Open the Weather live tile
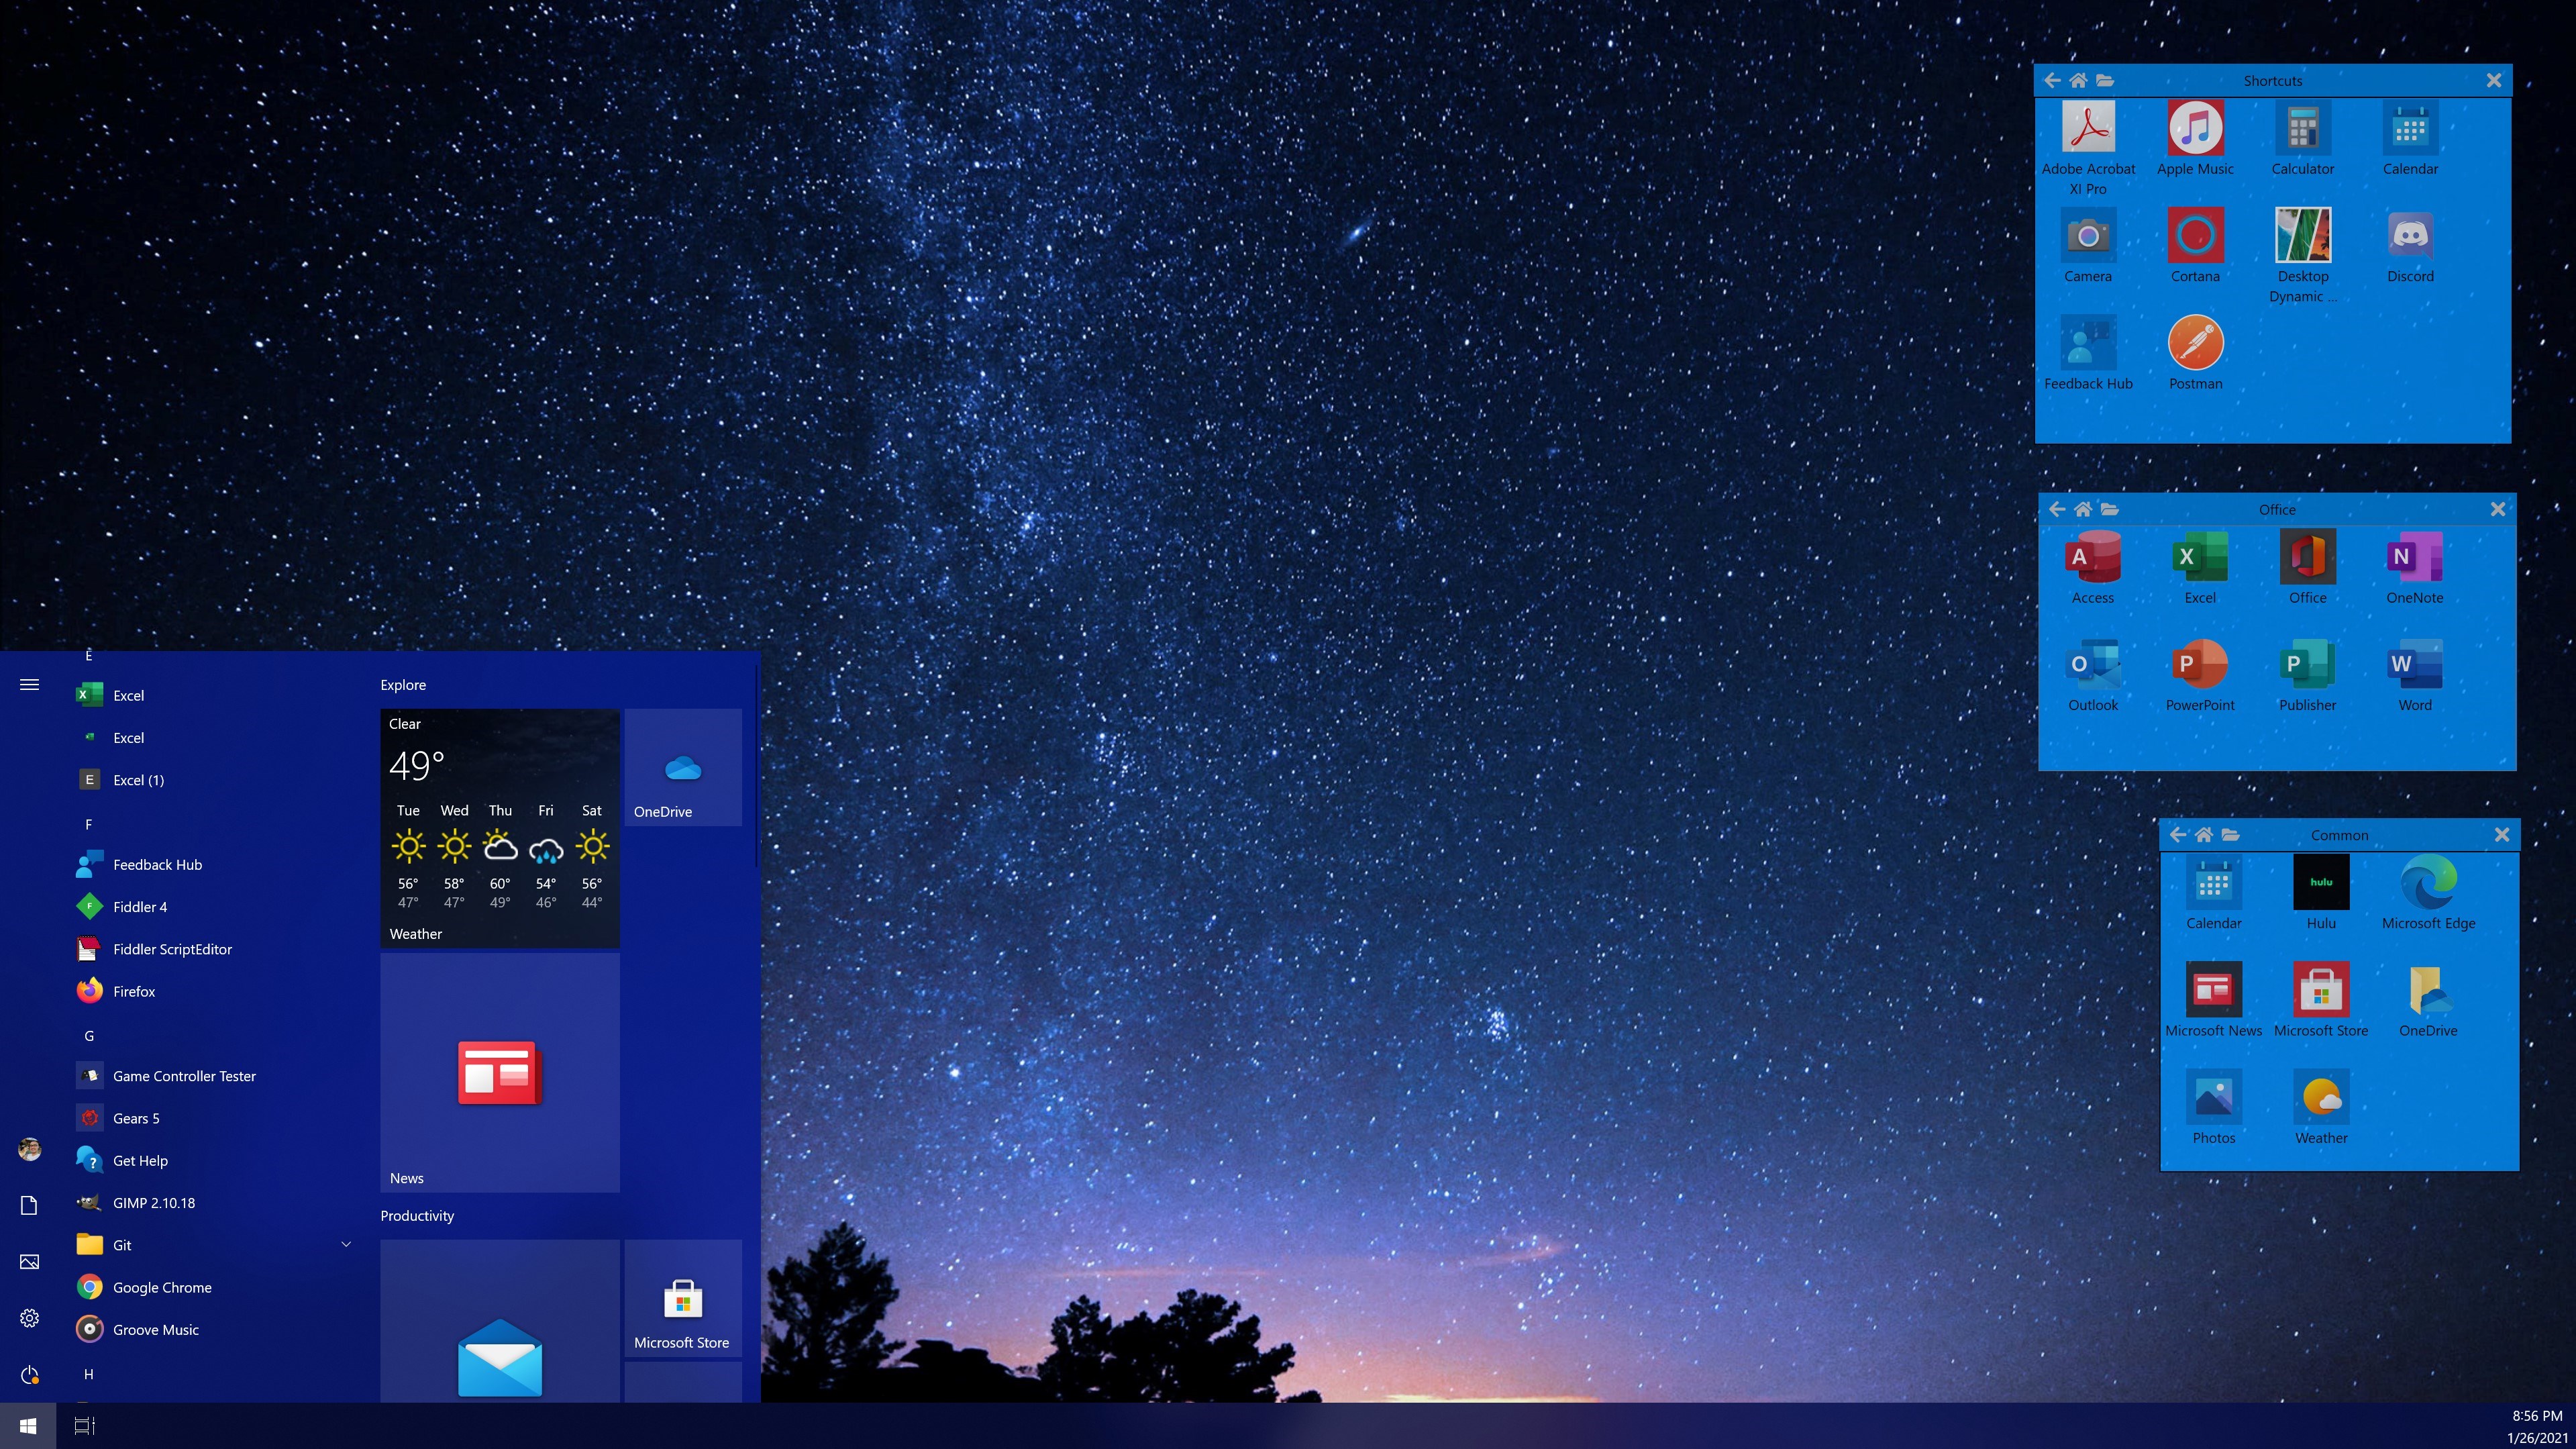 (499, 828)
